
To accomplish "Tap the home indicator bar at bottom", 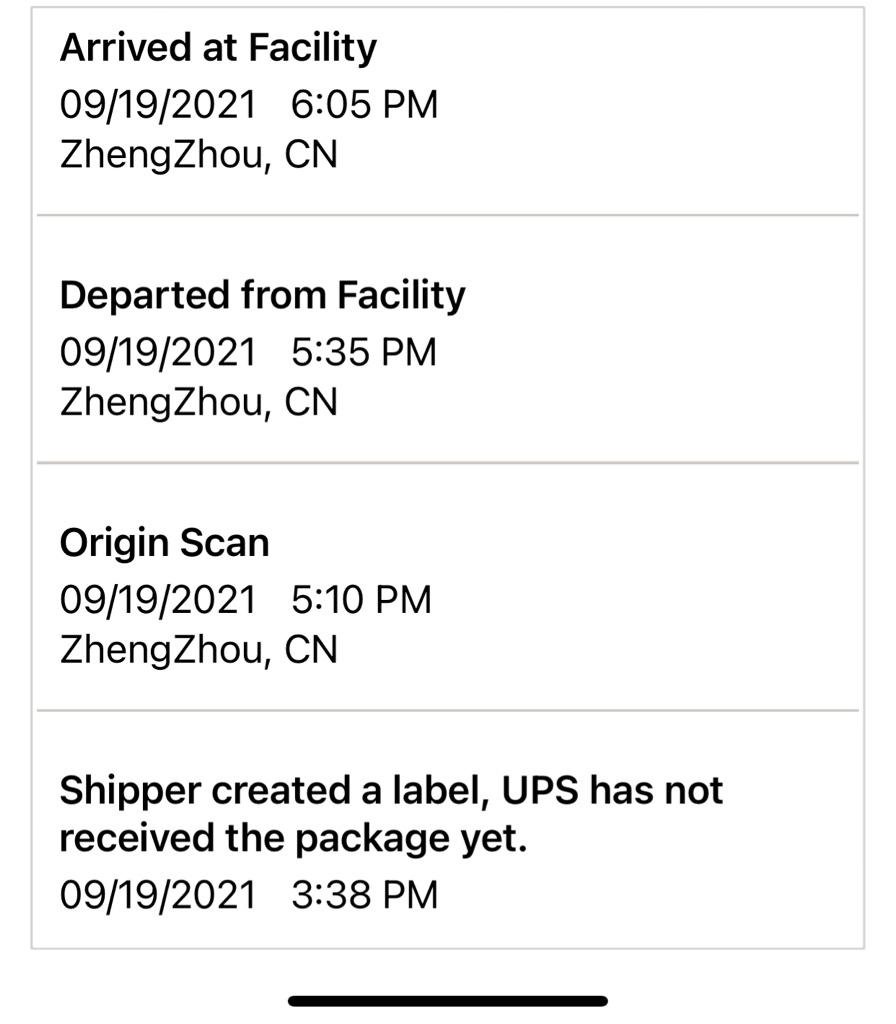I will (448, 1000).
